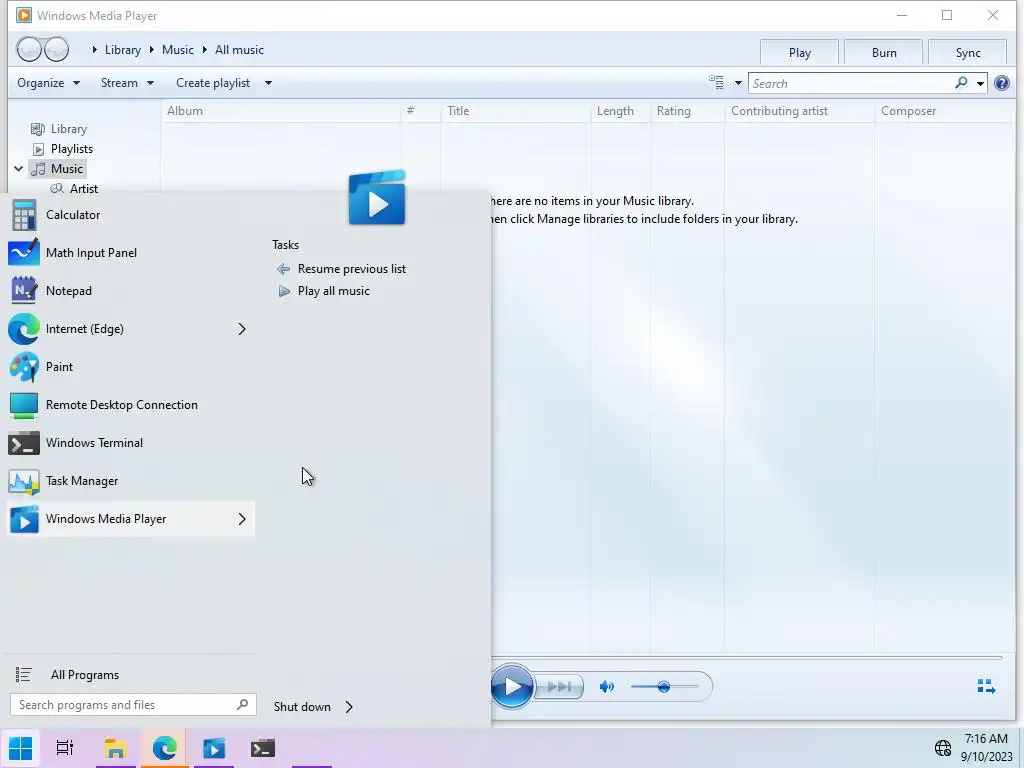
Task: Collapse the Music tree node
Action: tap(18, 168)
